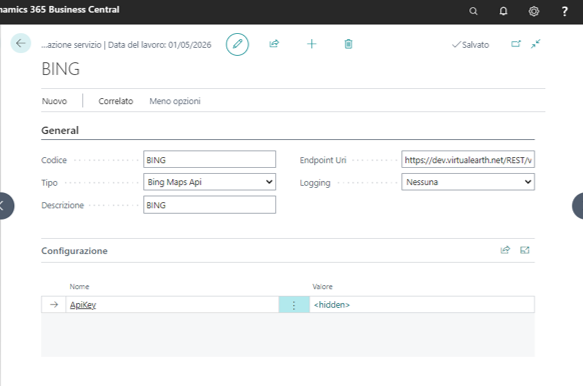The width and height of the screenshot is (583, 386).
Task: Expand the Configurazione part icon
Action: (x=525, y=250)
